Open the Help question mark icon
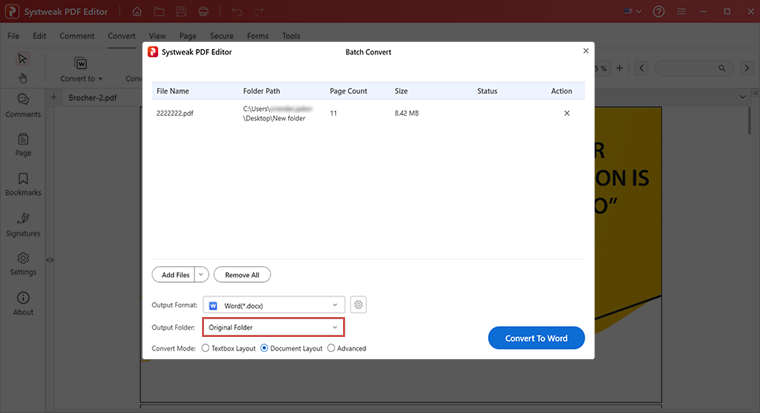 pos(658,11)
